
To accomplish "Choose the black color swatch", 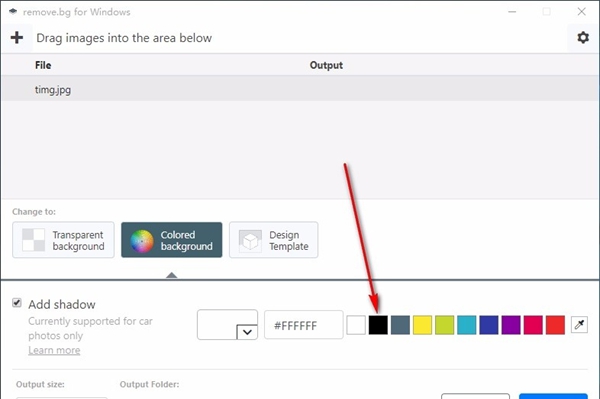I will click(378, 325).
